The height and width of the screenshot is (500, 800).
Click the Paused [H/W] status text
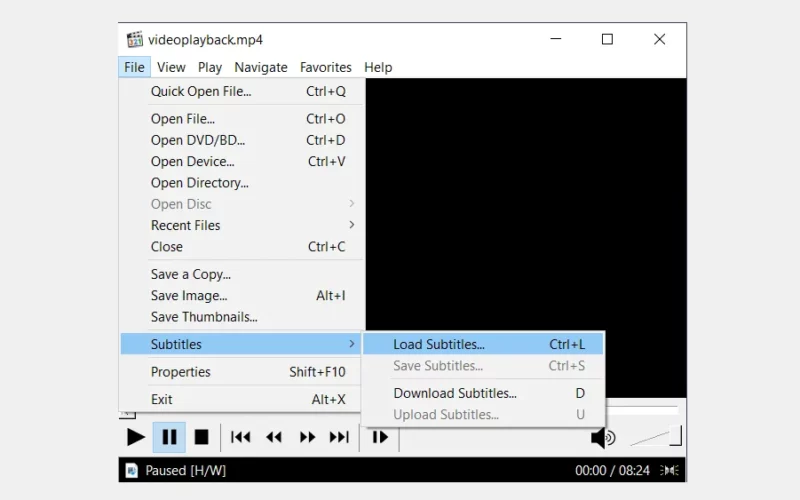coord(186,470)
